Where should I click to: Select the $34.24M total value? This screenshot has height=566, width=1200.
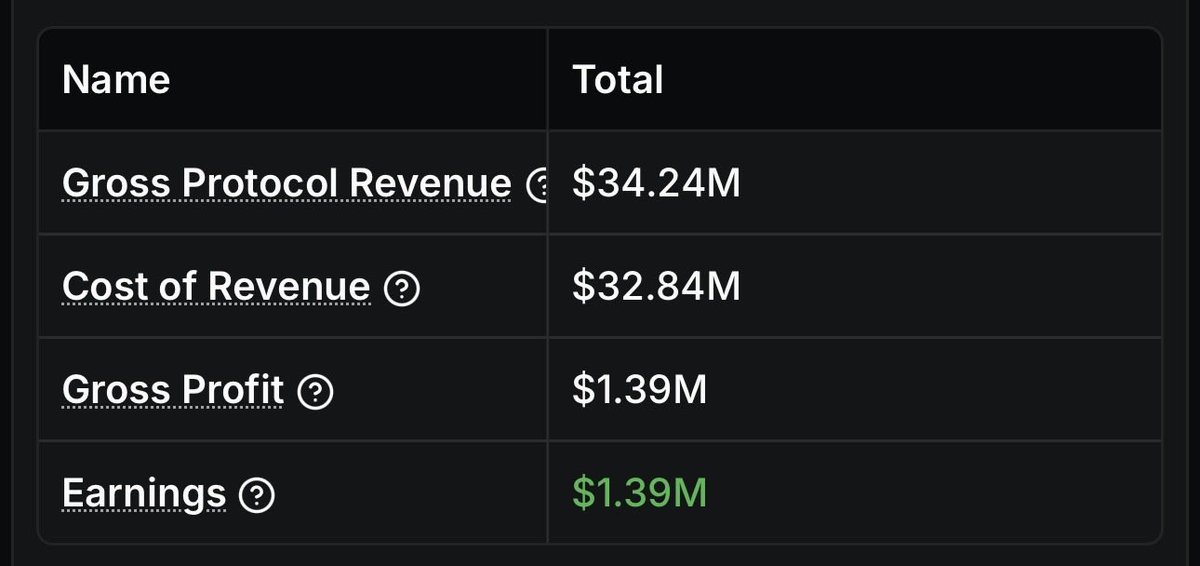pos(656,184)
